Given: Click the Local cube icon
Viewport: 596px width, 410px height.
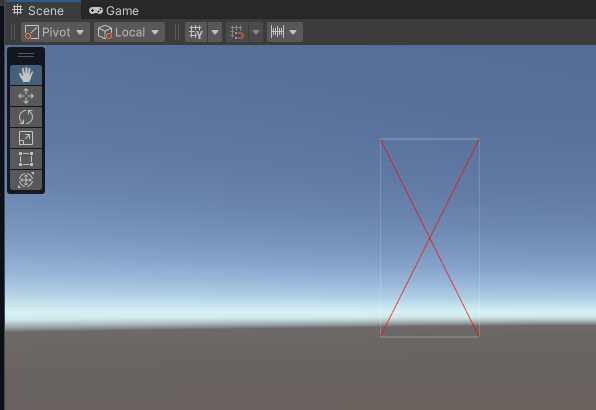Looking at the screenshot, I should pyautogui.click(x=105, y=32).
